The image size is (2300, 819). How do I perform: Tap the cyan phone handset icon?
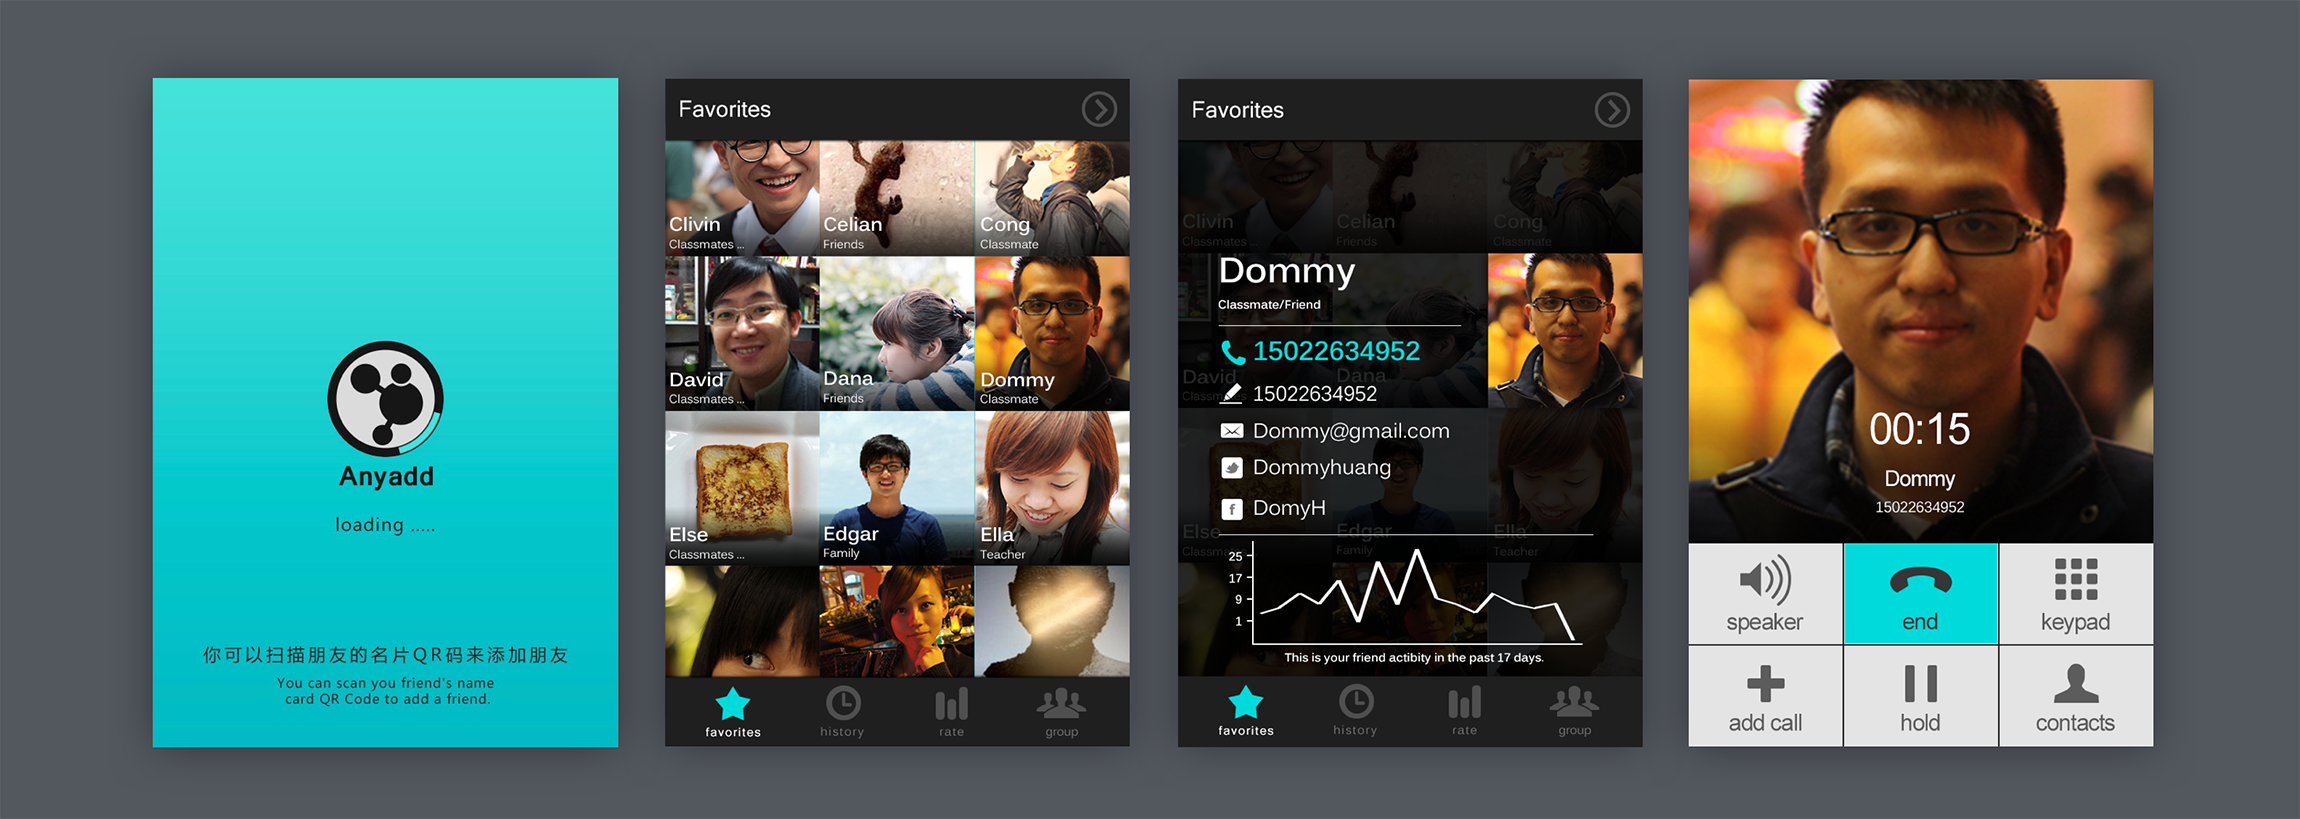tap(1233, 352)
